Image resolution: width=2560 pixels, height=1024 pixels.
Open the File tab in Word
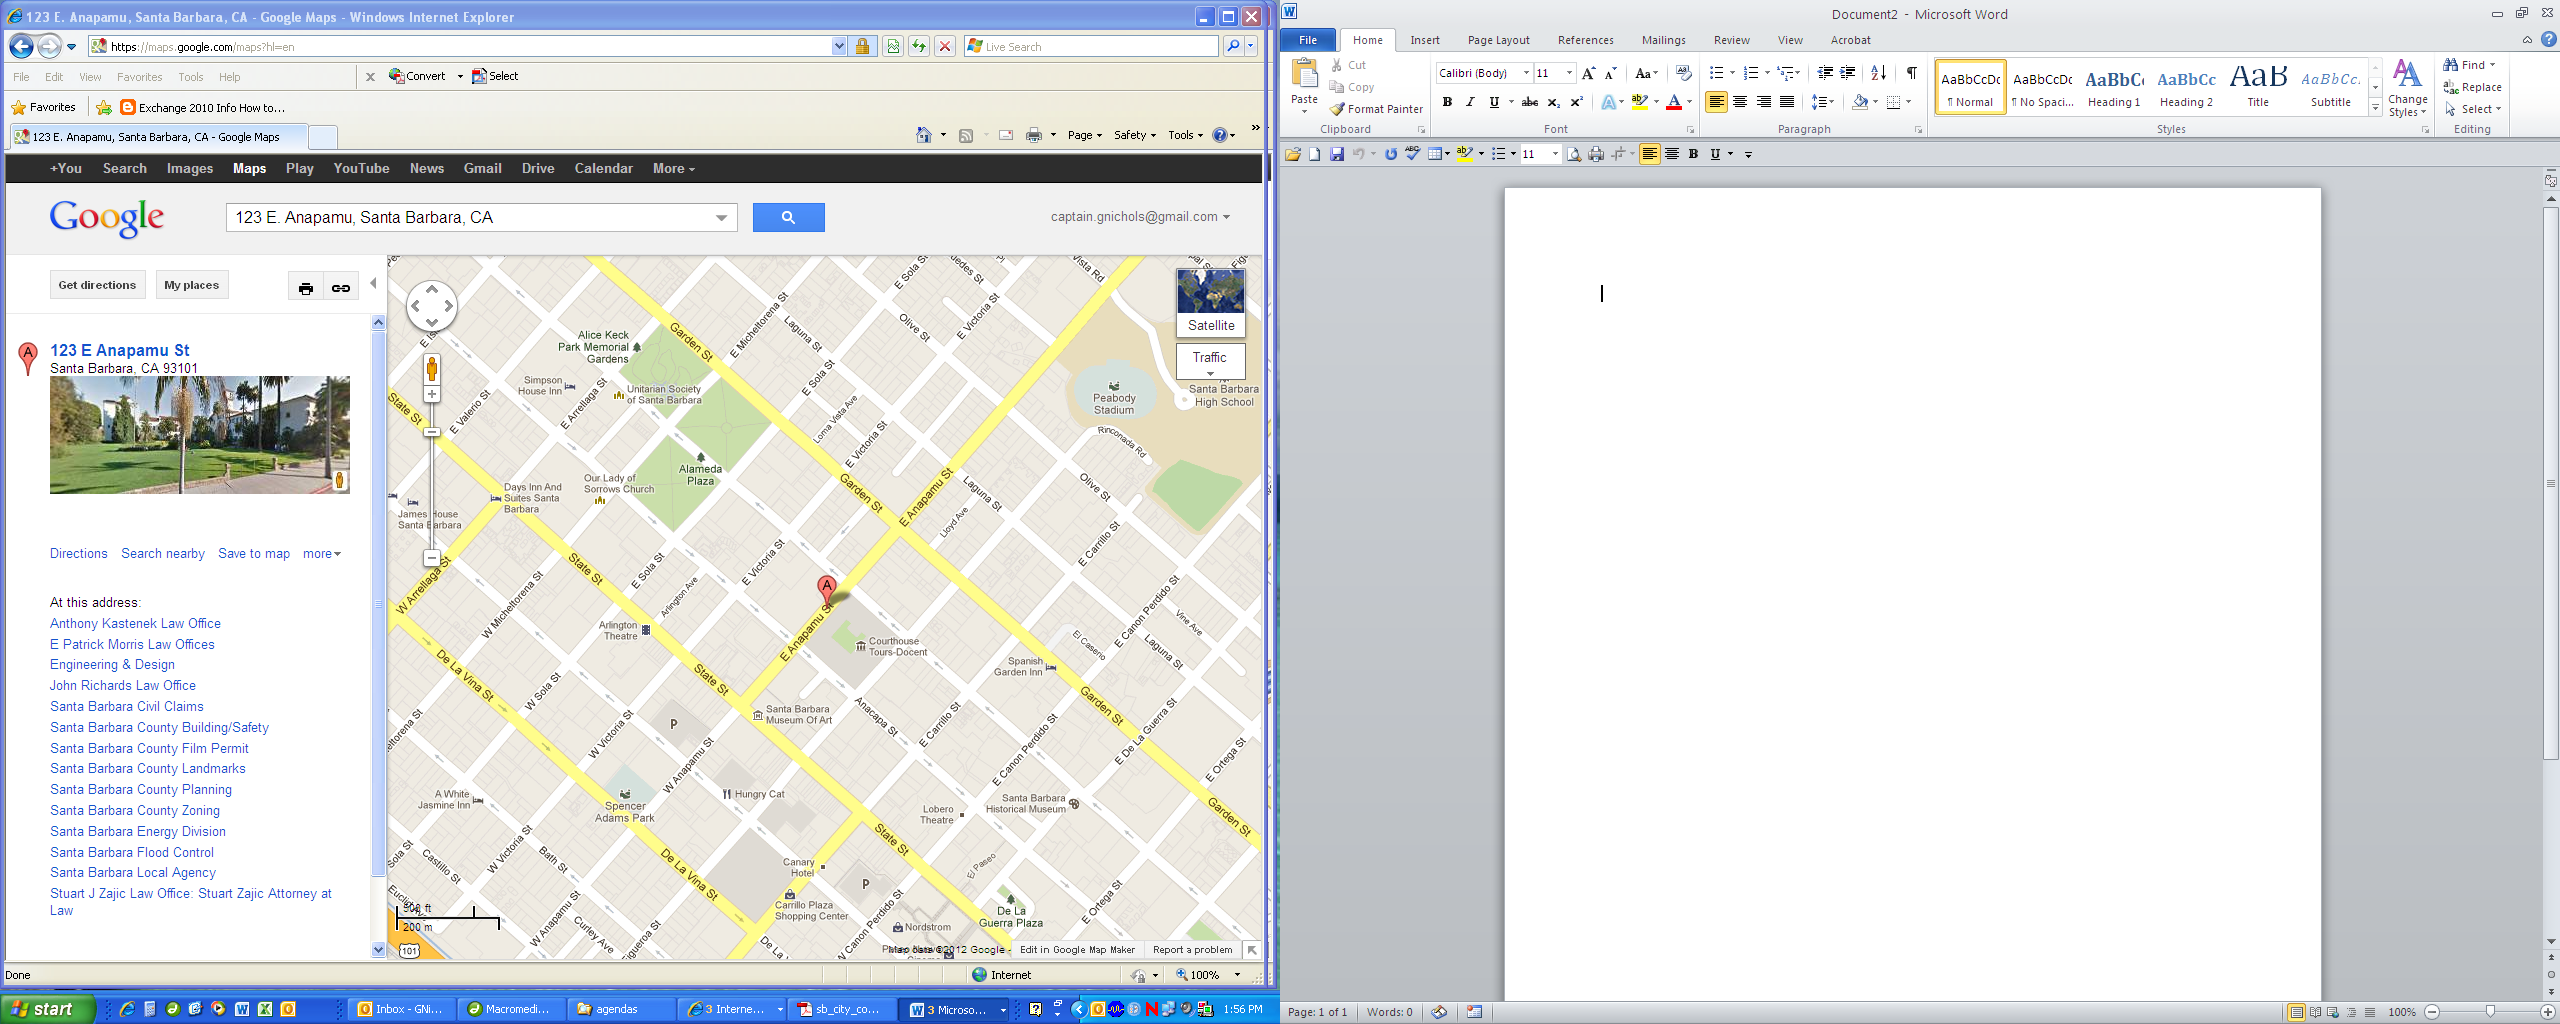(1308, 40)
